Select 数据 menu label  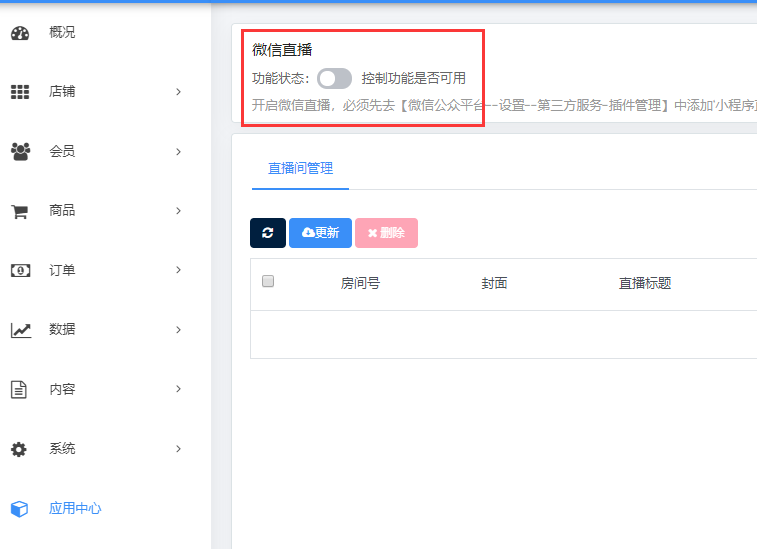62,329
